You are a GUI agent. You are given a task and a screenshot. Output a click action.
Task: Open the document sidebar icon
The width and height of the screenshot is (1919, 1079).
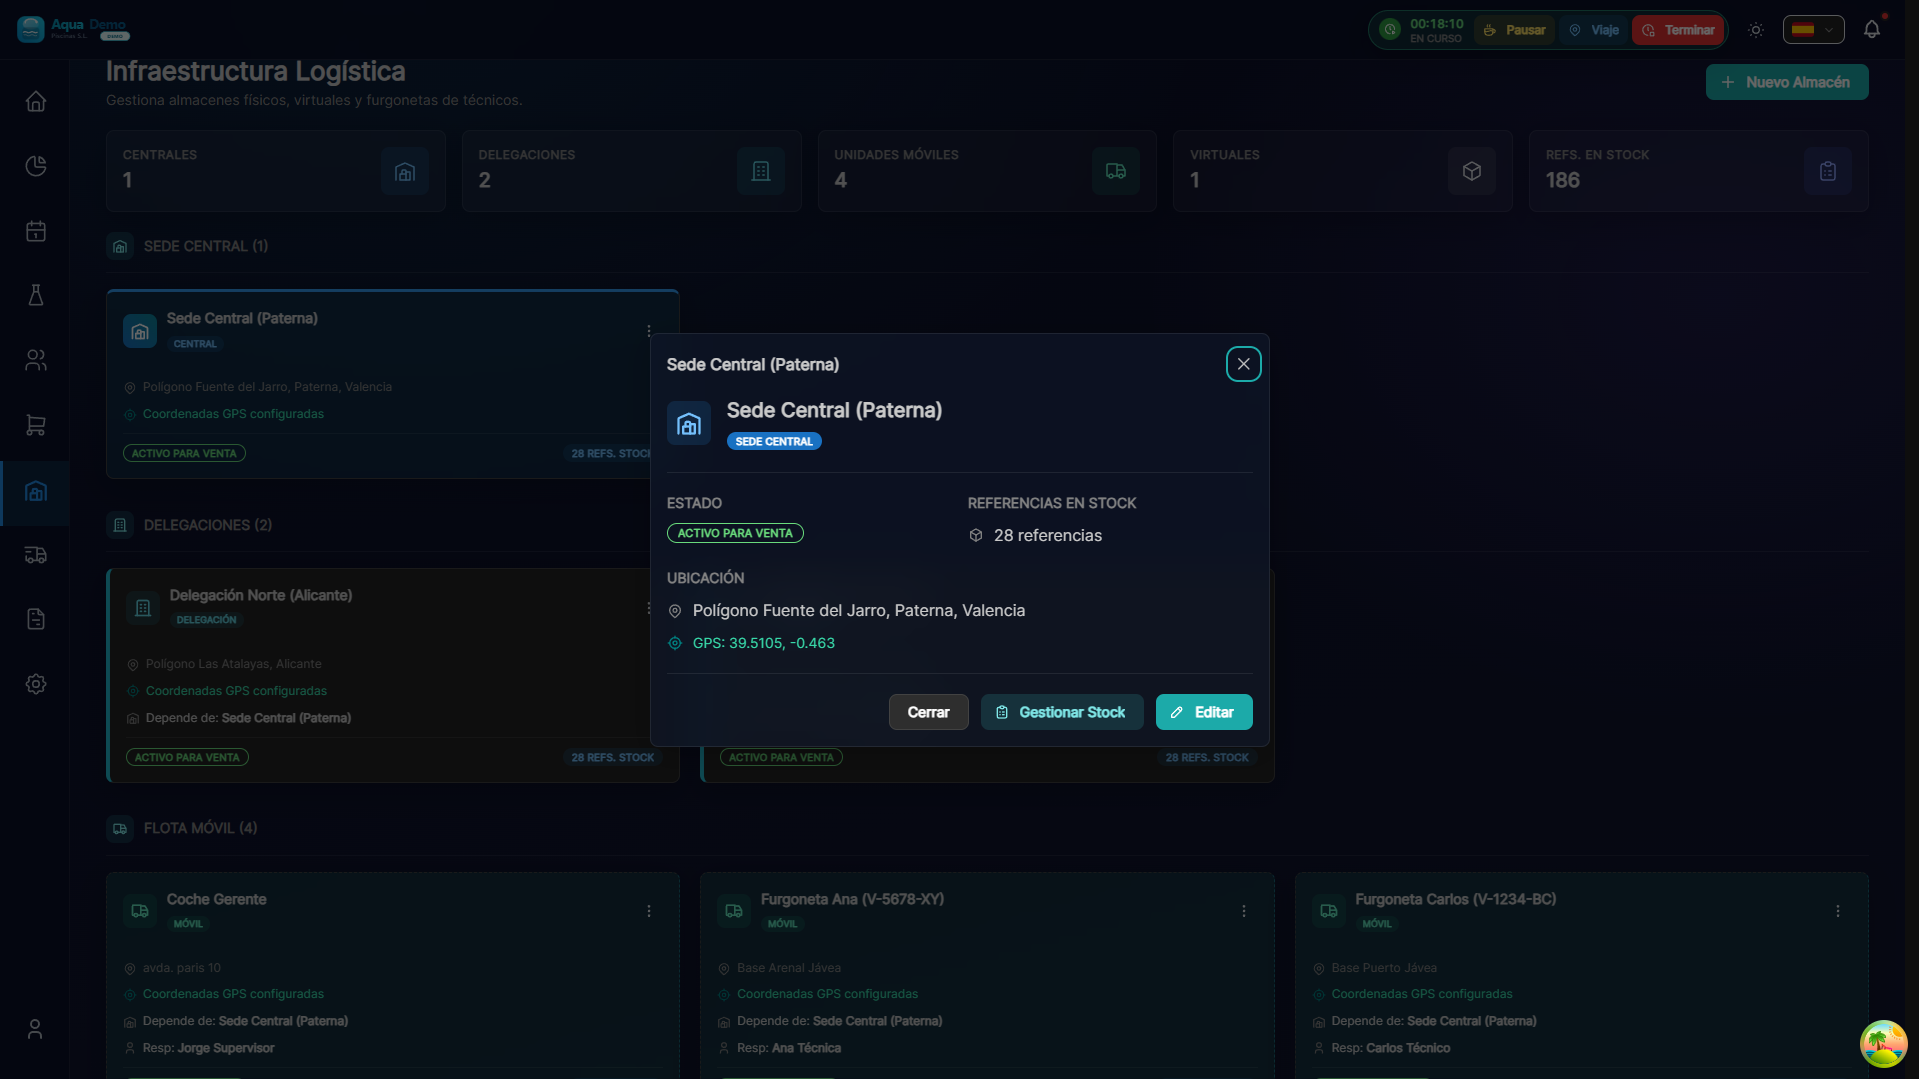click(36, 619)
